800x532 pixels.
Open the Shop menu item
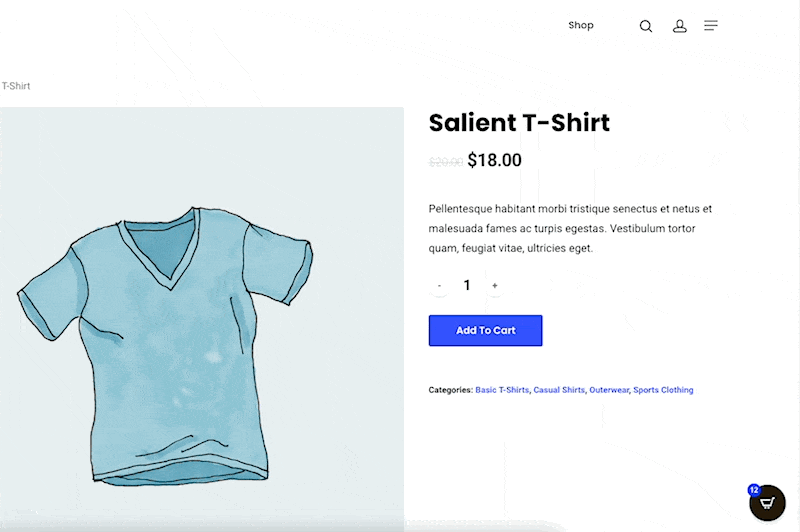coord(581,25)
